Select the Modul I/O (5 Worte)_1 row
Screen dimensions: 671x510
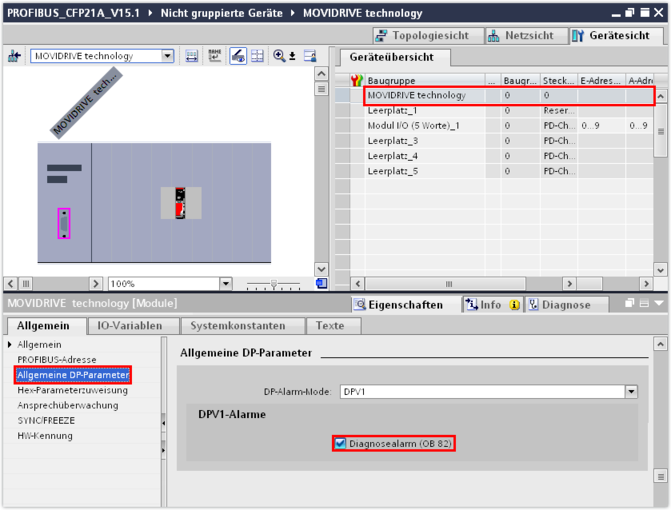(x=415, y=126)
